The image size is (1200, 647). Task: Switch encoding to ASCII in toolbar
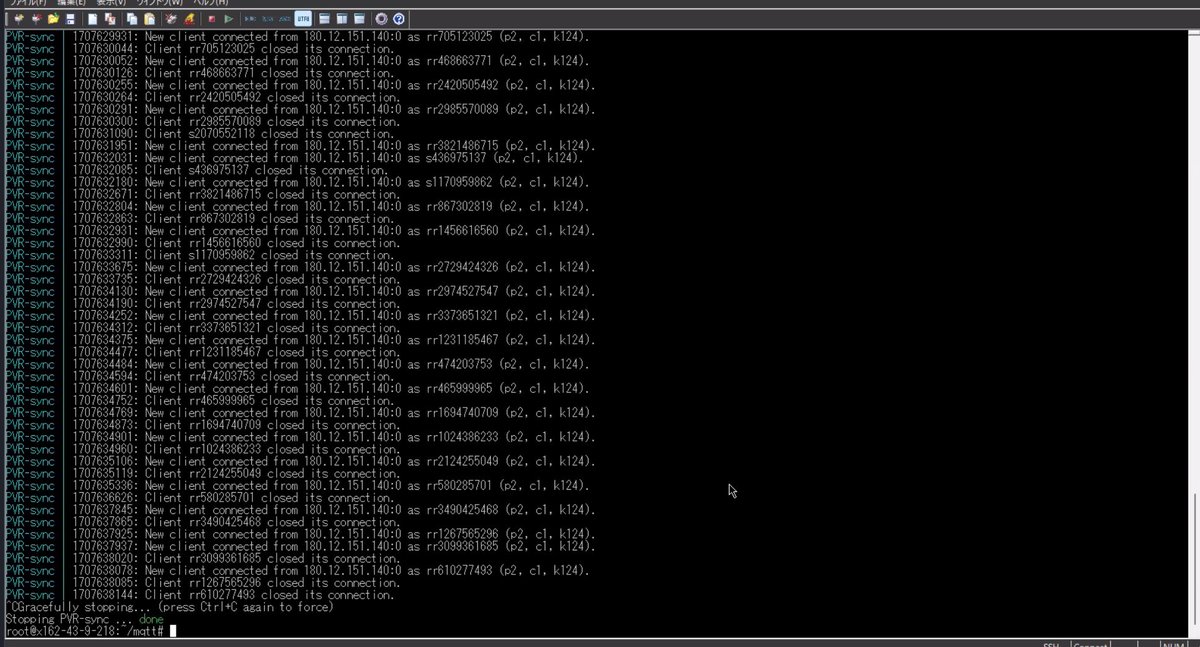click(284, 19)
